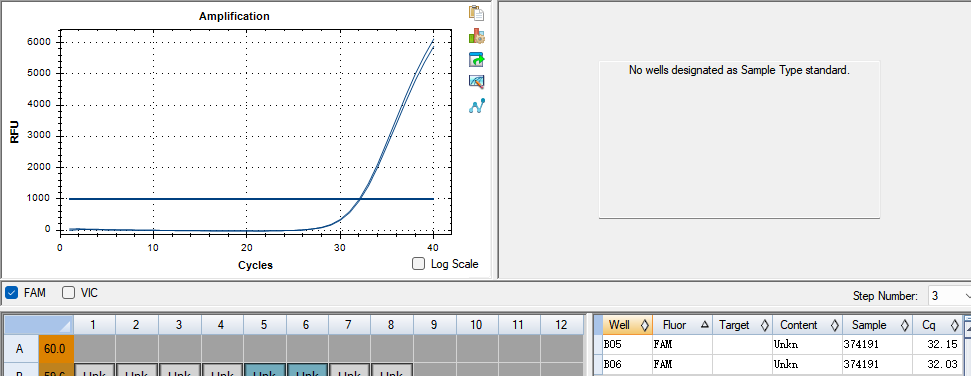Select plate column 1 header
This screenshot has height=376, width=971.
coord(94,325)
